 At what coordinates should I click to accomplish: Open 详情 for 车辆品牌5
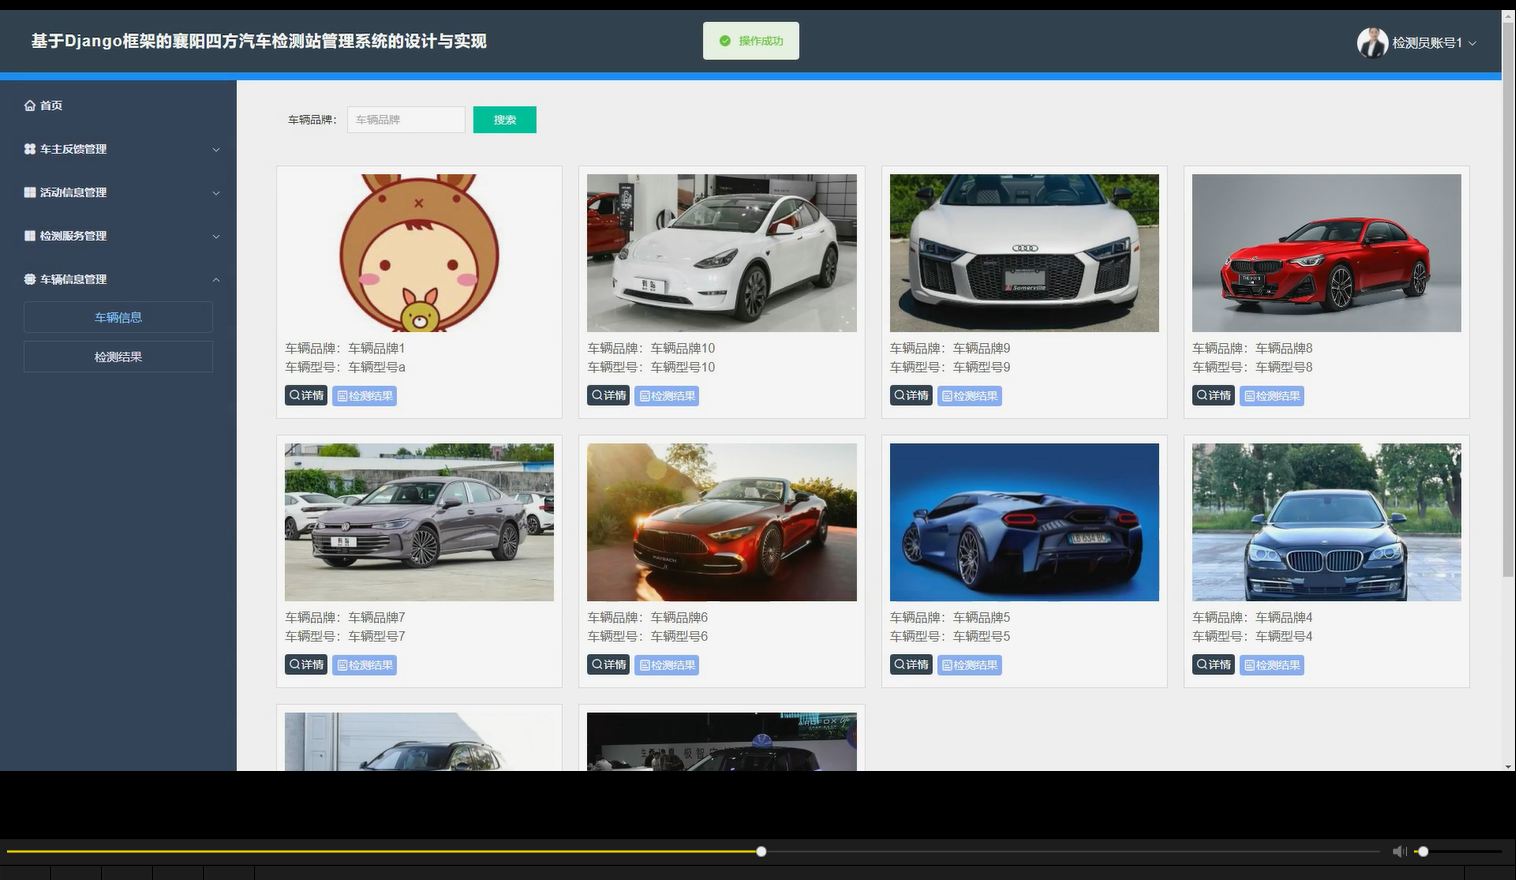911,665
